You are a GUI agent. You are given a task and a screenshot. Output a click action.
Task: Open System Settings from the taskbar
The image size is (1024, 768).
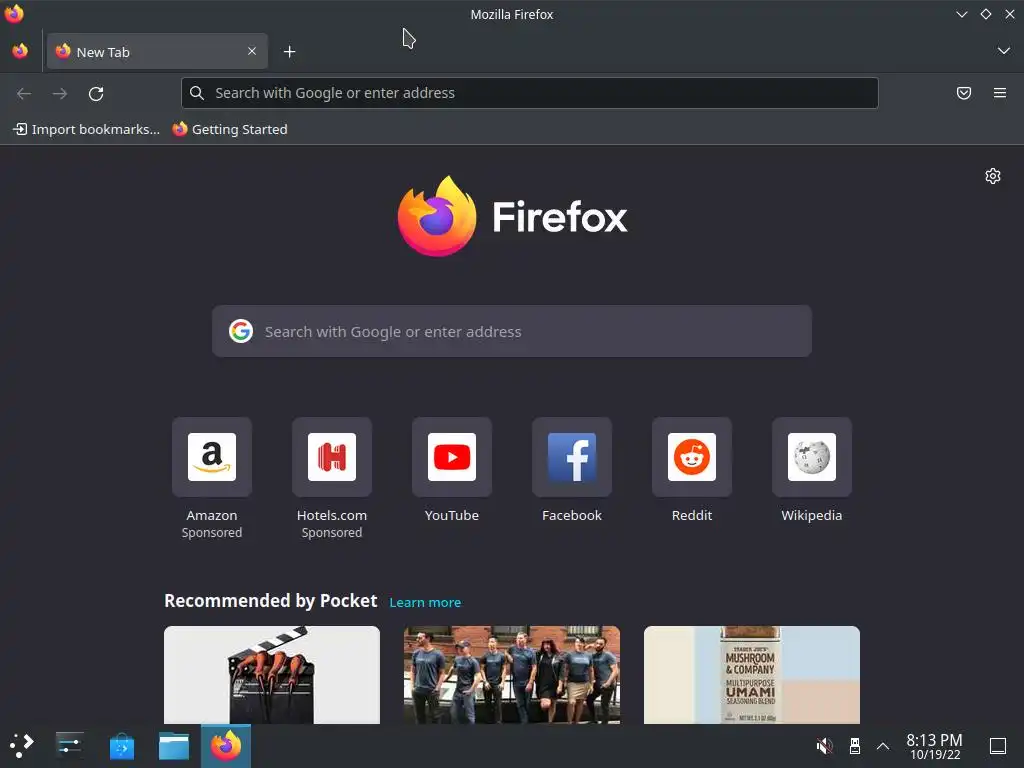click(69, 745)
